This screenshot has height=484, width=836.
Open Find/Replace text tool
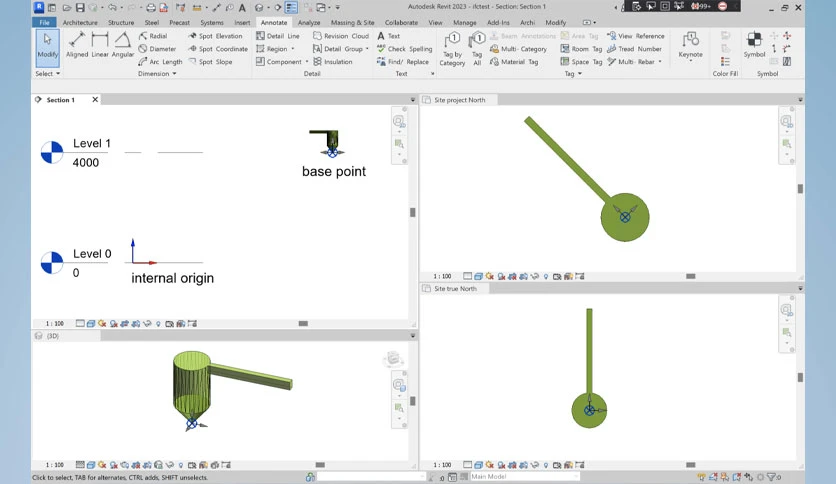click(x=403, y=62)
